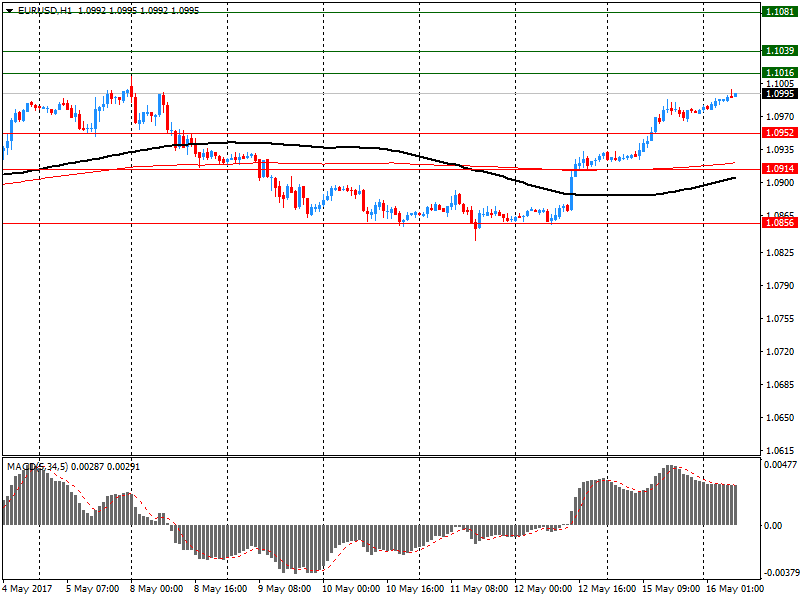Screen dimensions: 800x600
Task: Select the 1.0856 red level price label
Action: pyautogui.click(x=780, y=222)
